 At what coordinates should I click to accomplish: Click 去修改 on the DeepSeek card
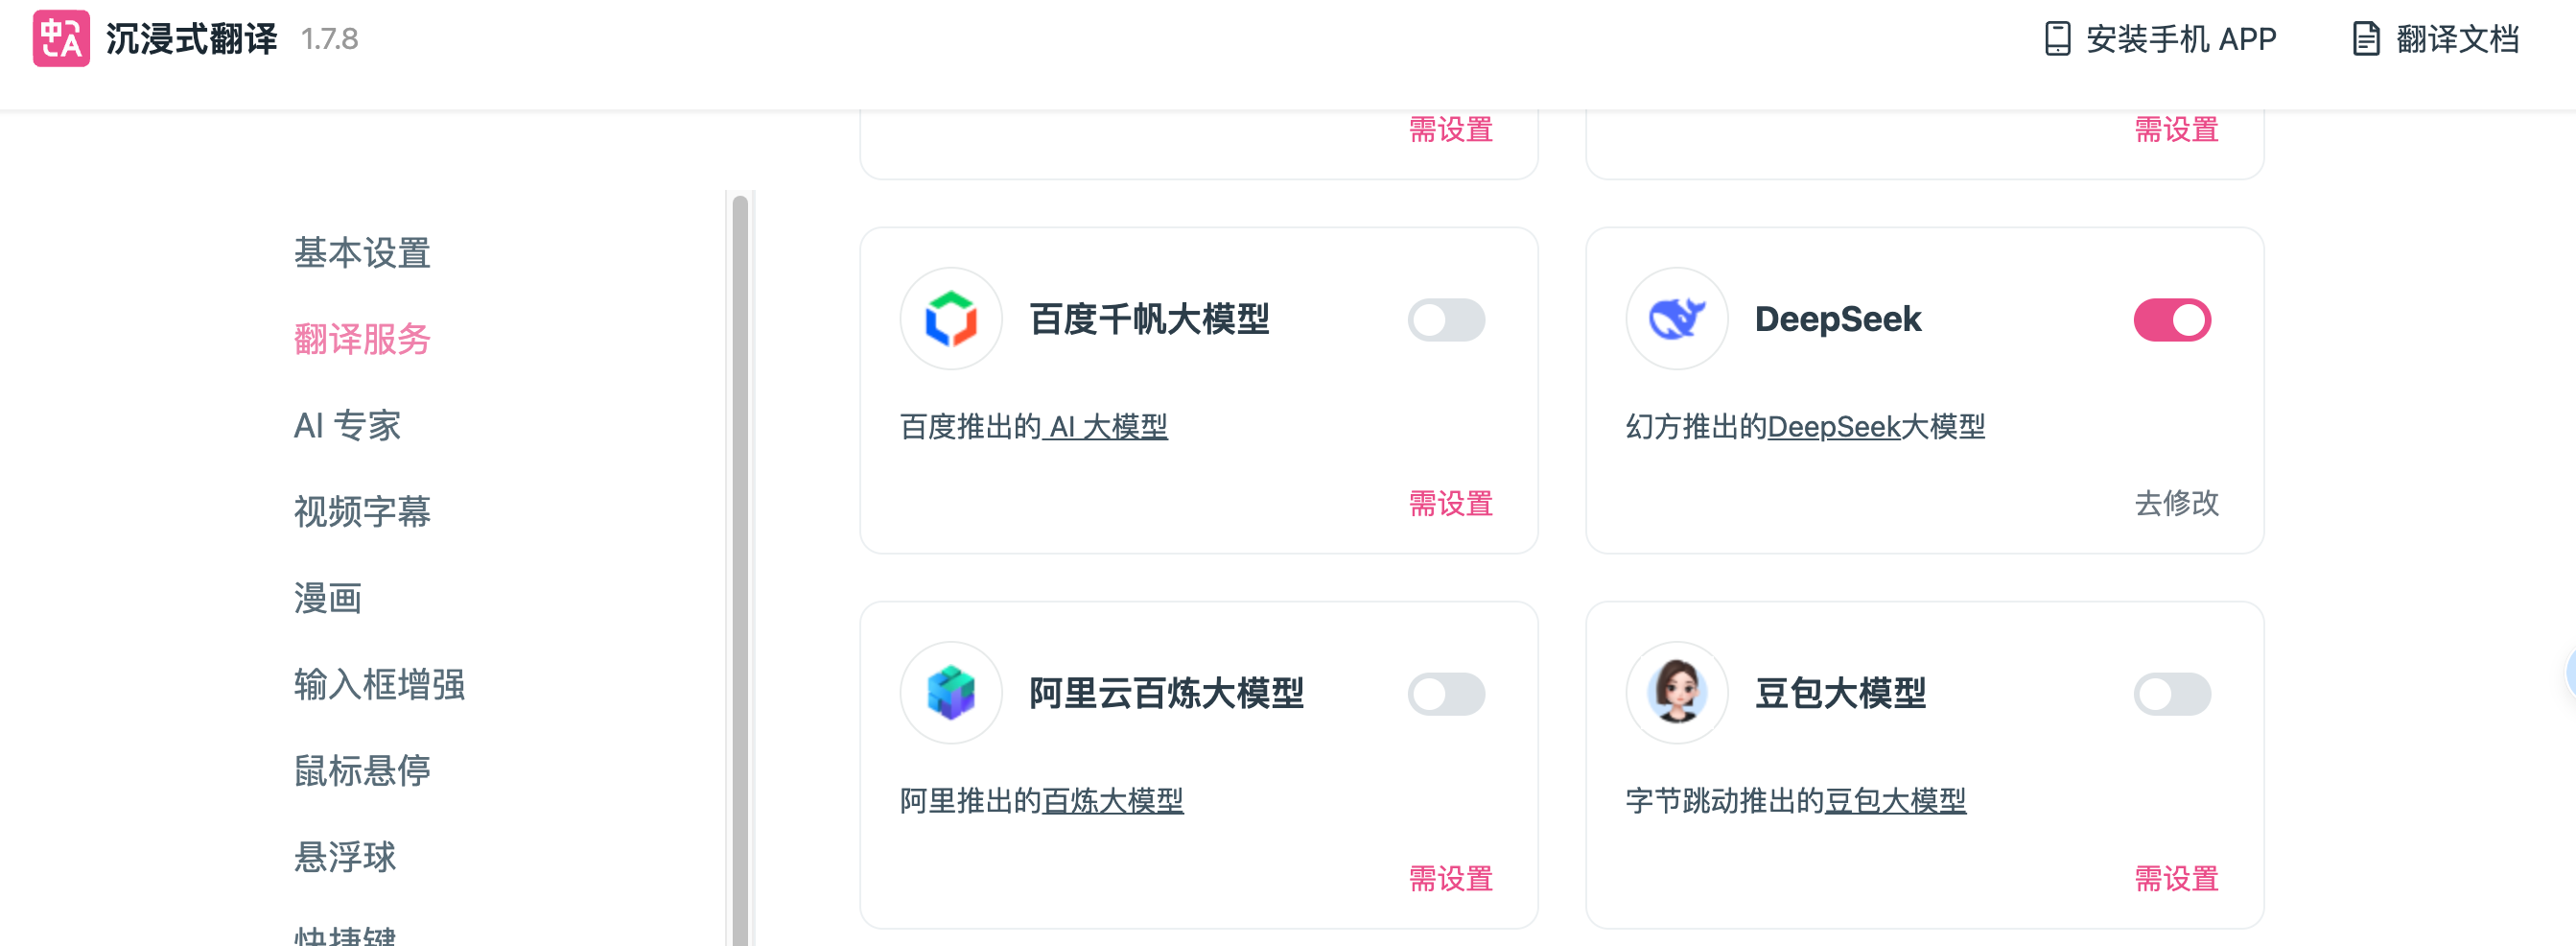[x=2176, y=503]
